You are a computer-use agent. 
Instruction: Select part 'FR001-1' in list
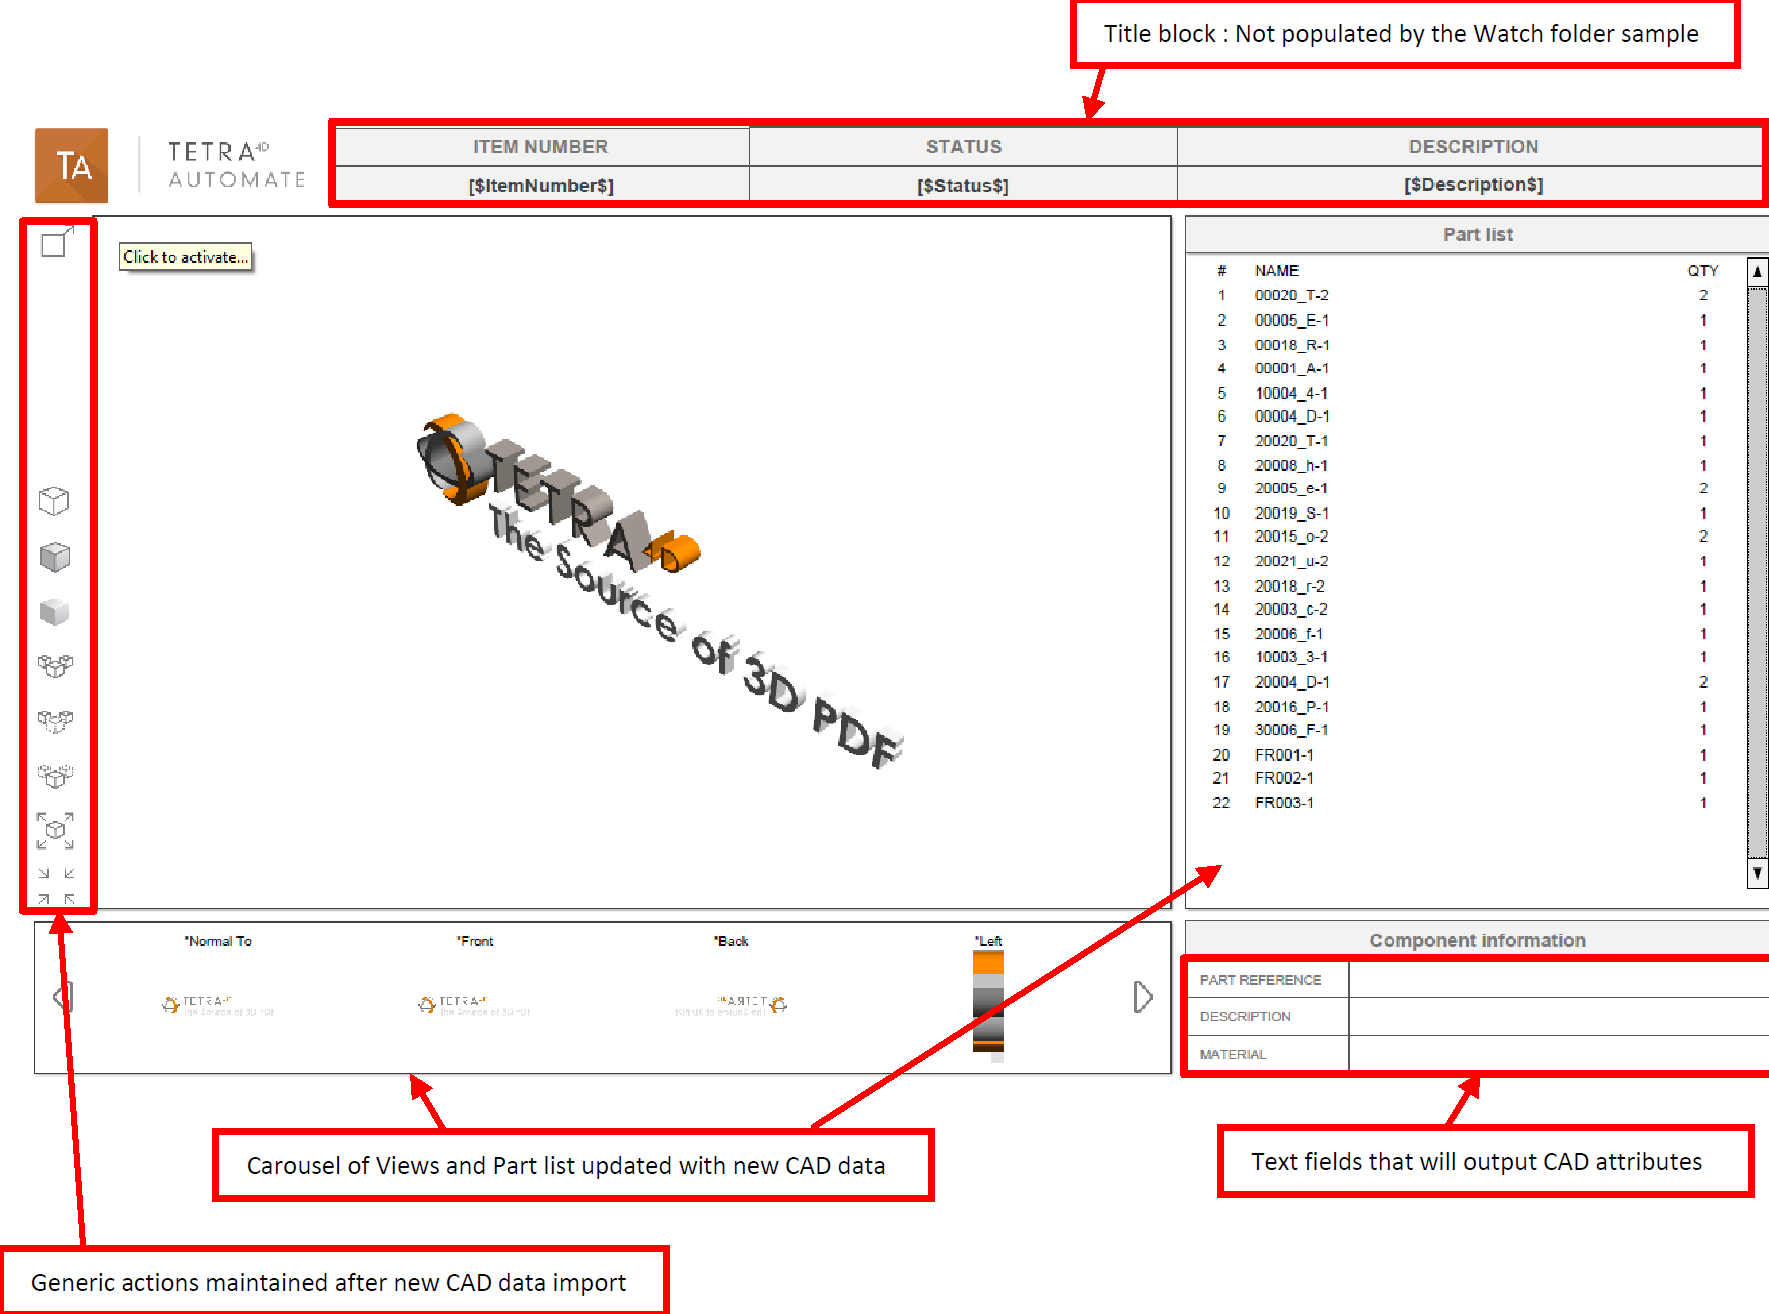[1284, 755]
